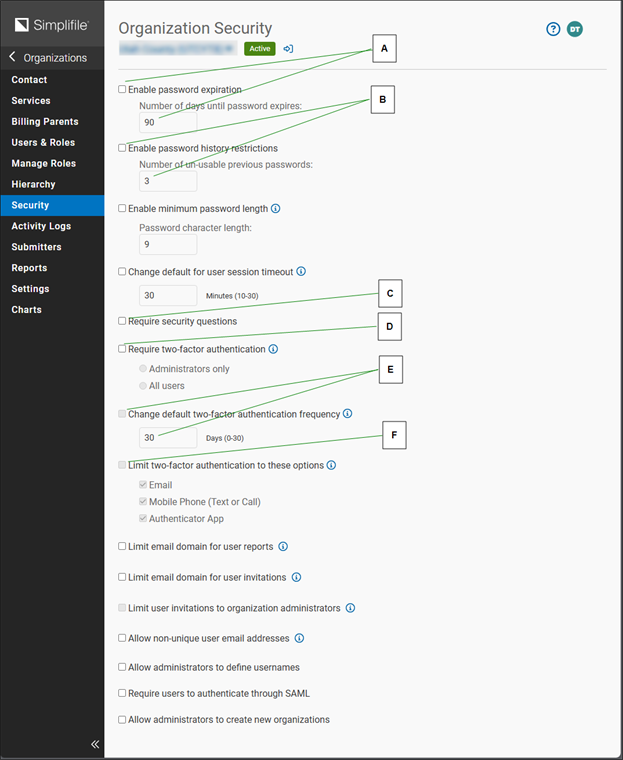Toggle Change default for user session timeout

tap(122, 271)
